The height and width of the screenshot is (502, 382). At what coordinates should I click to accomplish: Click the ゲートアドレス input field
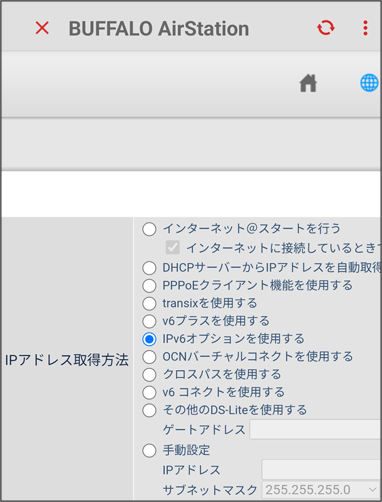pyautogui.click(x=316, y=429)
